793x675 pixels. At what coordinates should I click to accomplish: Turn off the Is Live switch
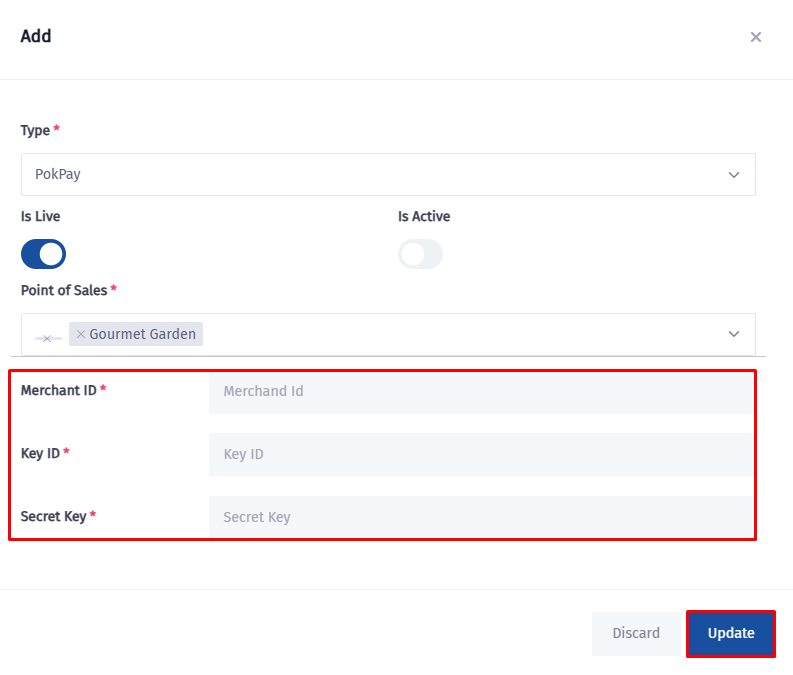[43, 254]
